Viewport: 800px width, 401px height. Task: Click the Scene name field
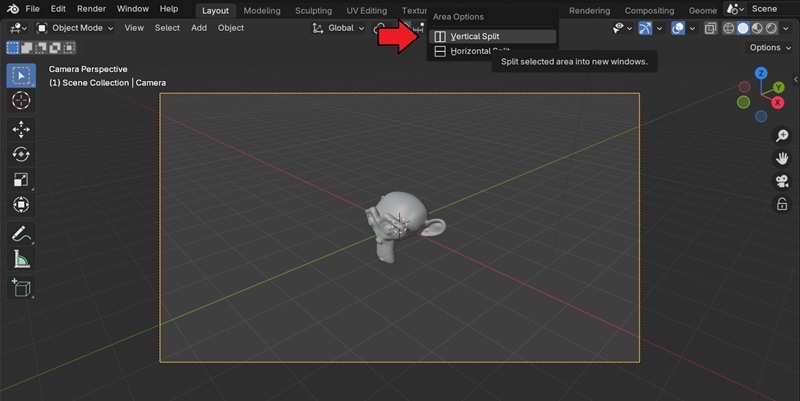coord(772,9)
